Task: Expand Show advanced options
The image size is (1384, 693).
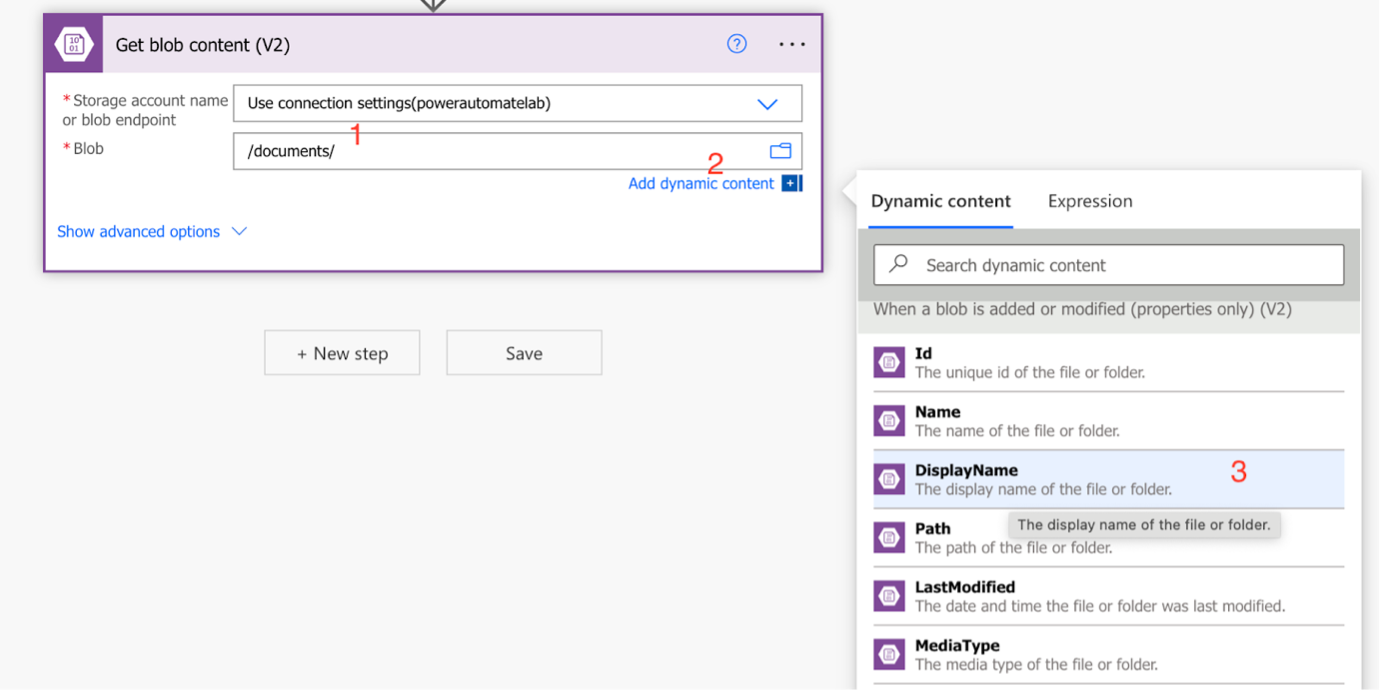Action: [137, 231]
